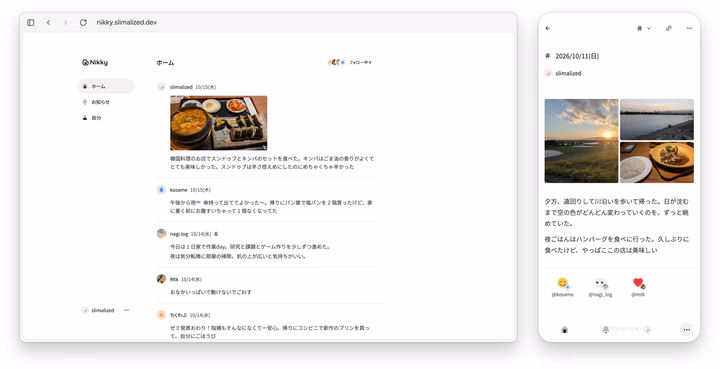Open the more options dots beside sidebar slimalized
The image size is (720, 369).
coord(127,310)
